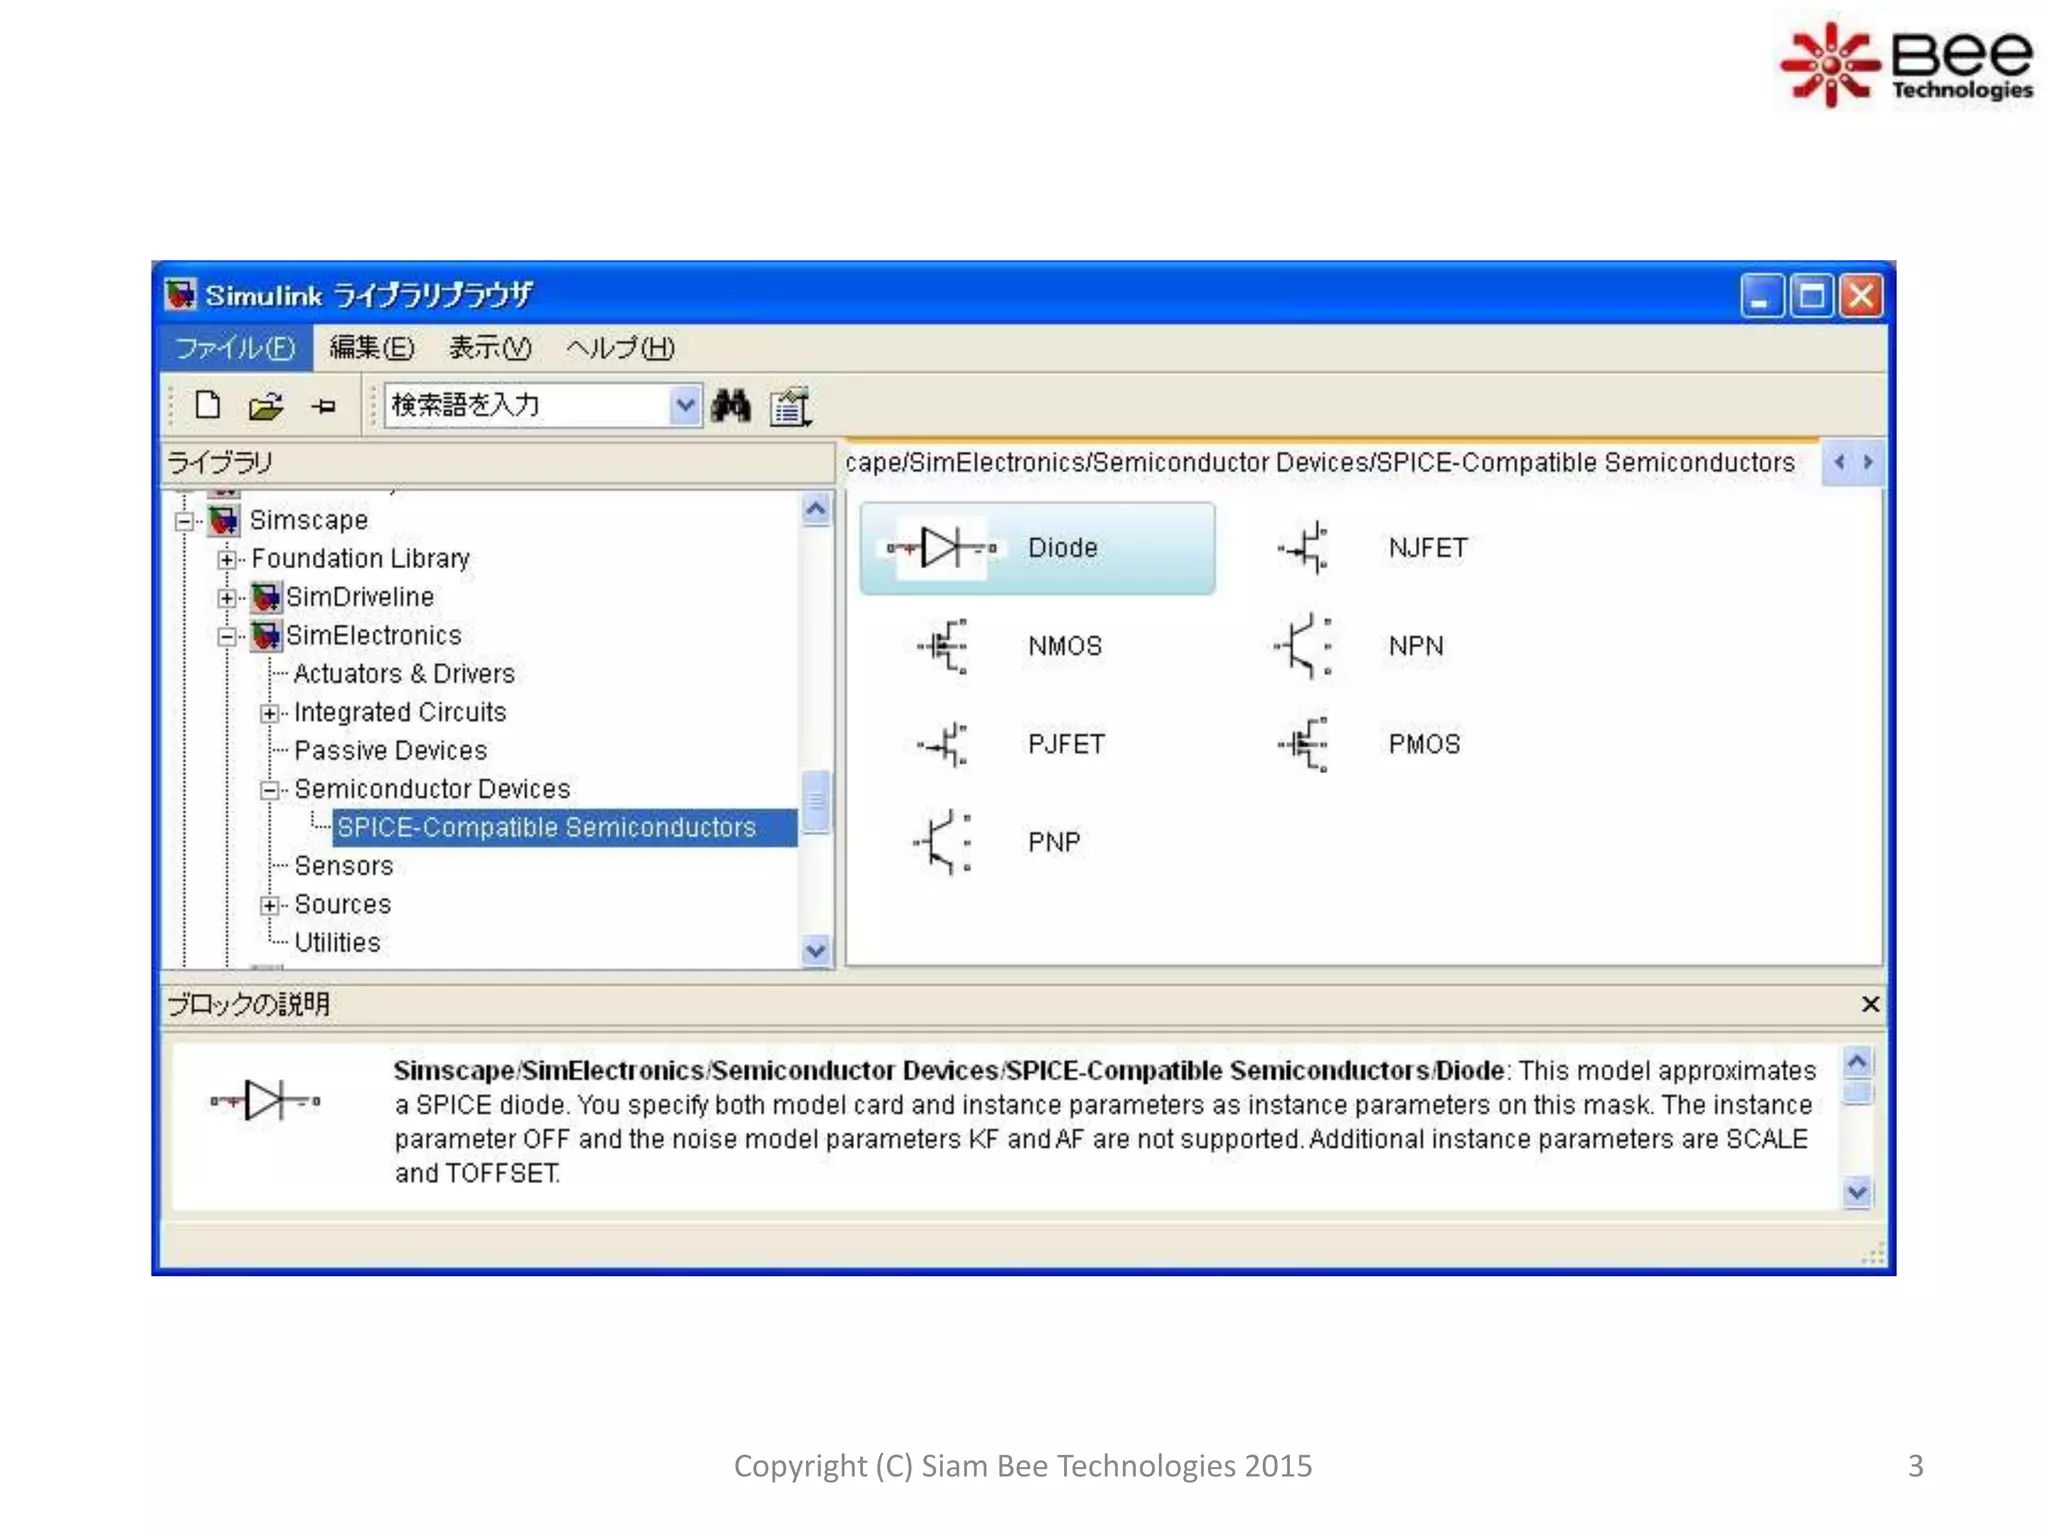The height and width of the screenshot is (1536, 2048).
Task: Expand the Foundation Library node
Action: [x=227, y=559]
